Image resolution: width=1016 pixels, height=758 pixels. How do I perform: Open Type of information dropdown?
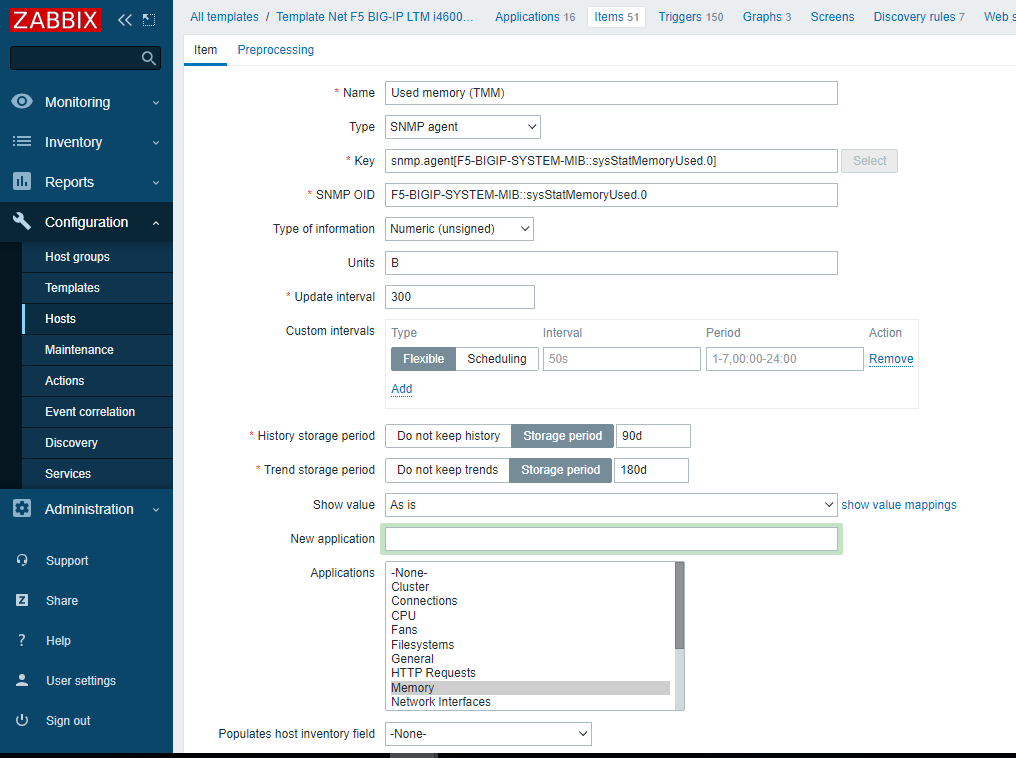tap(459, 229)
